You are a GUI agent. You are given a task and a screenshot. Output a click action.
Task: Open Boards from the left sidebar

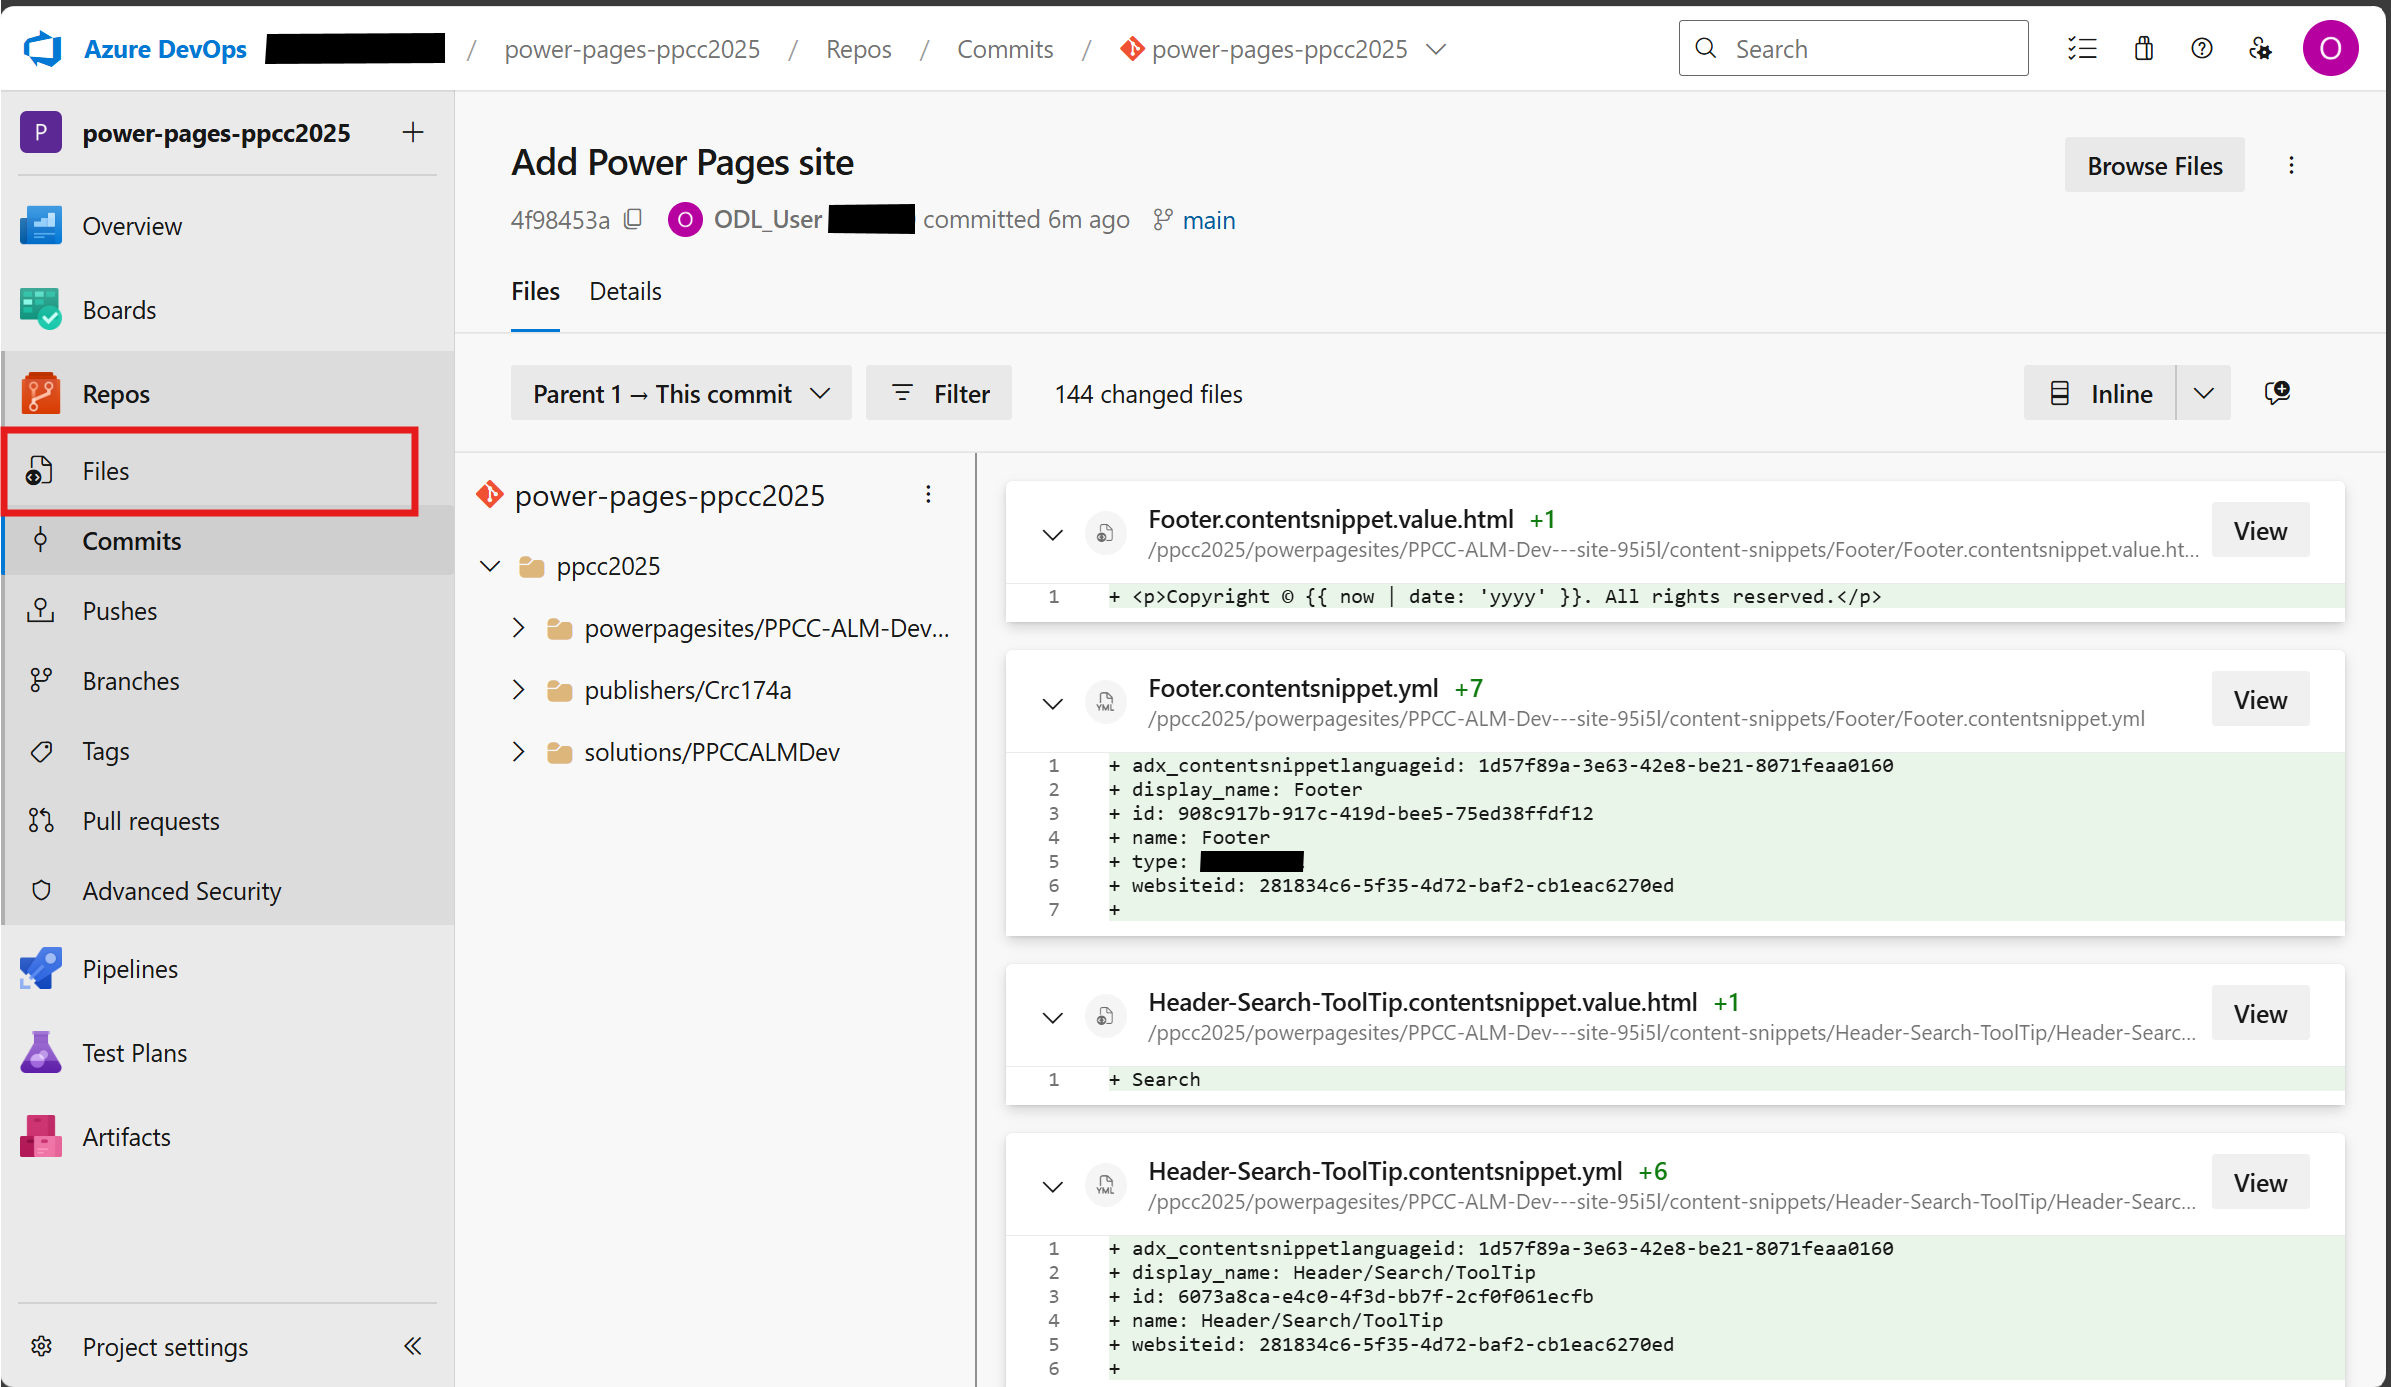pyautogui.click(x=119, y=309)
